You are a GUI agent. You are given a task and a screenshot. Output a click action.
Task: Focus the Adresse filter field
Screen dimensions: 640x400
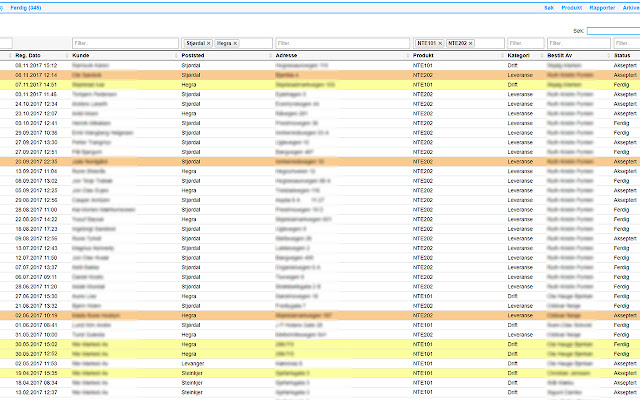341,44
